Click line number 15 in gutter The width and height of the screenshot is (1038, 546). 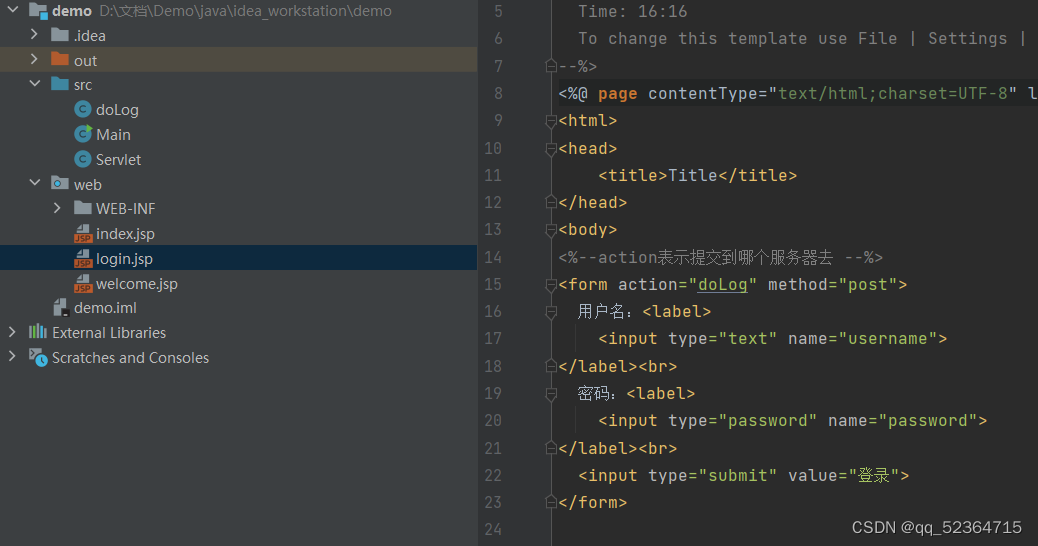(493, 285)
